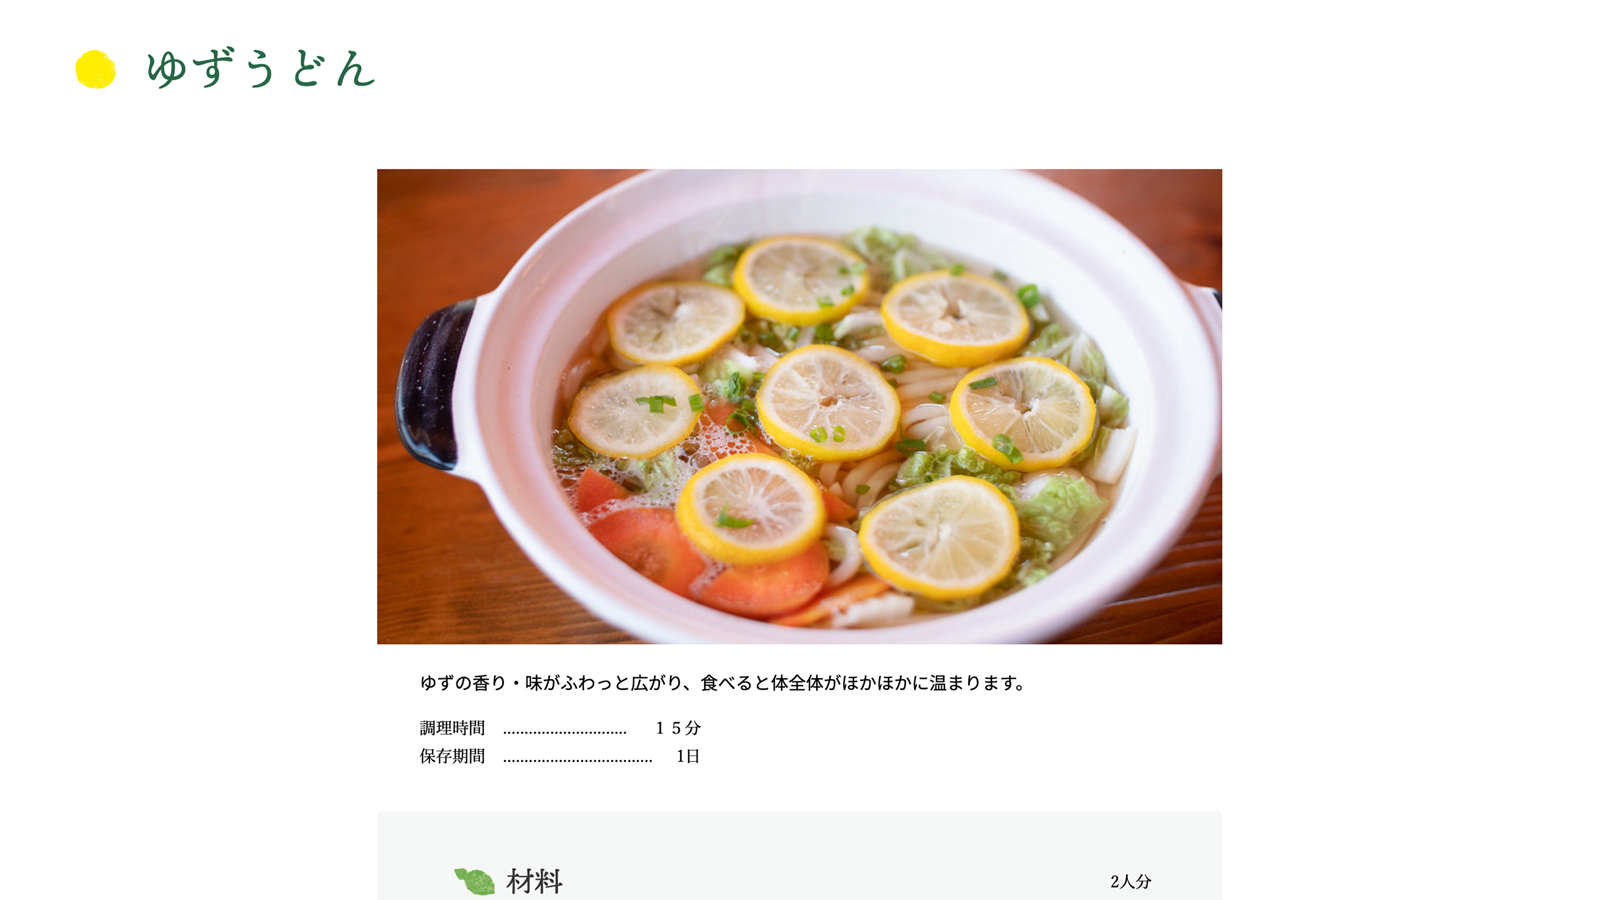Click the 保存期間 label

[452, 756]
